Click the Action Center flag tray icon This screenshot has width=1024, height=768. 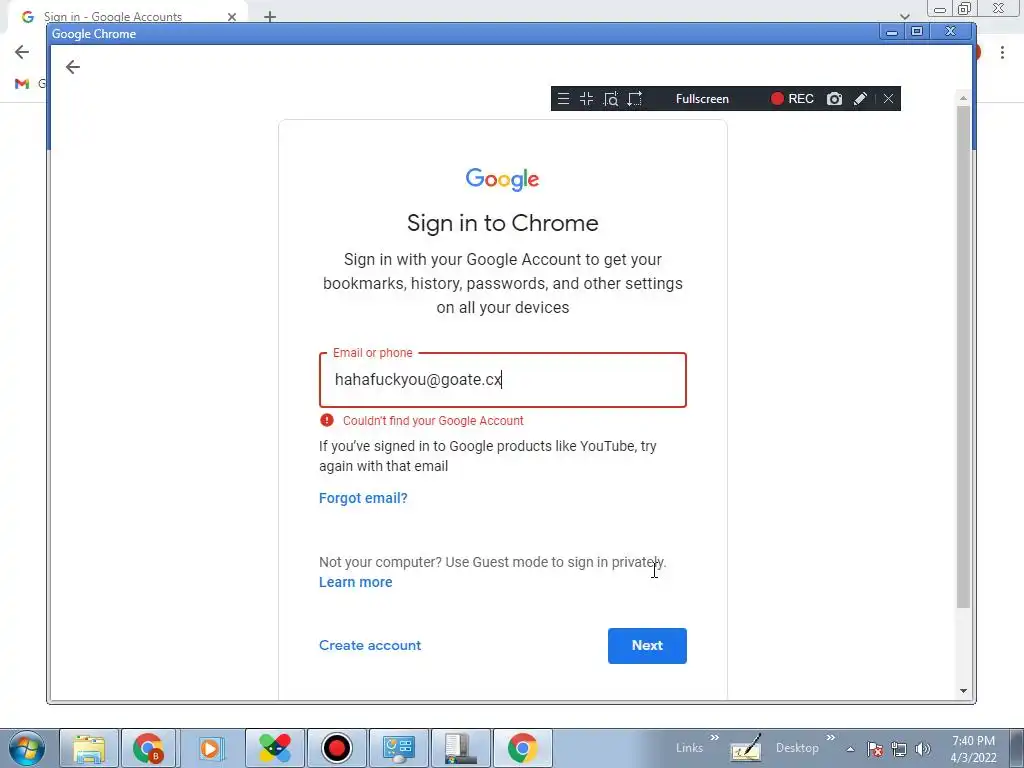[875, 749]
